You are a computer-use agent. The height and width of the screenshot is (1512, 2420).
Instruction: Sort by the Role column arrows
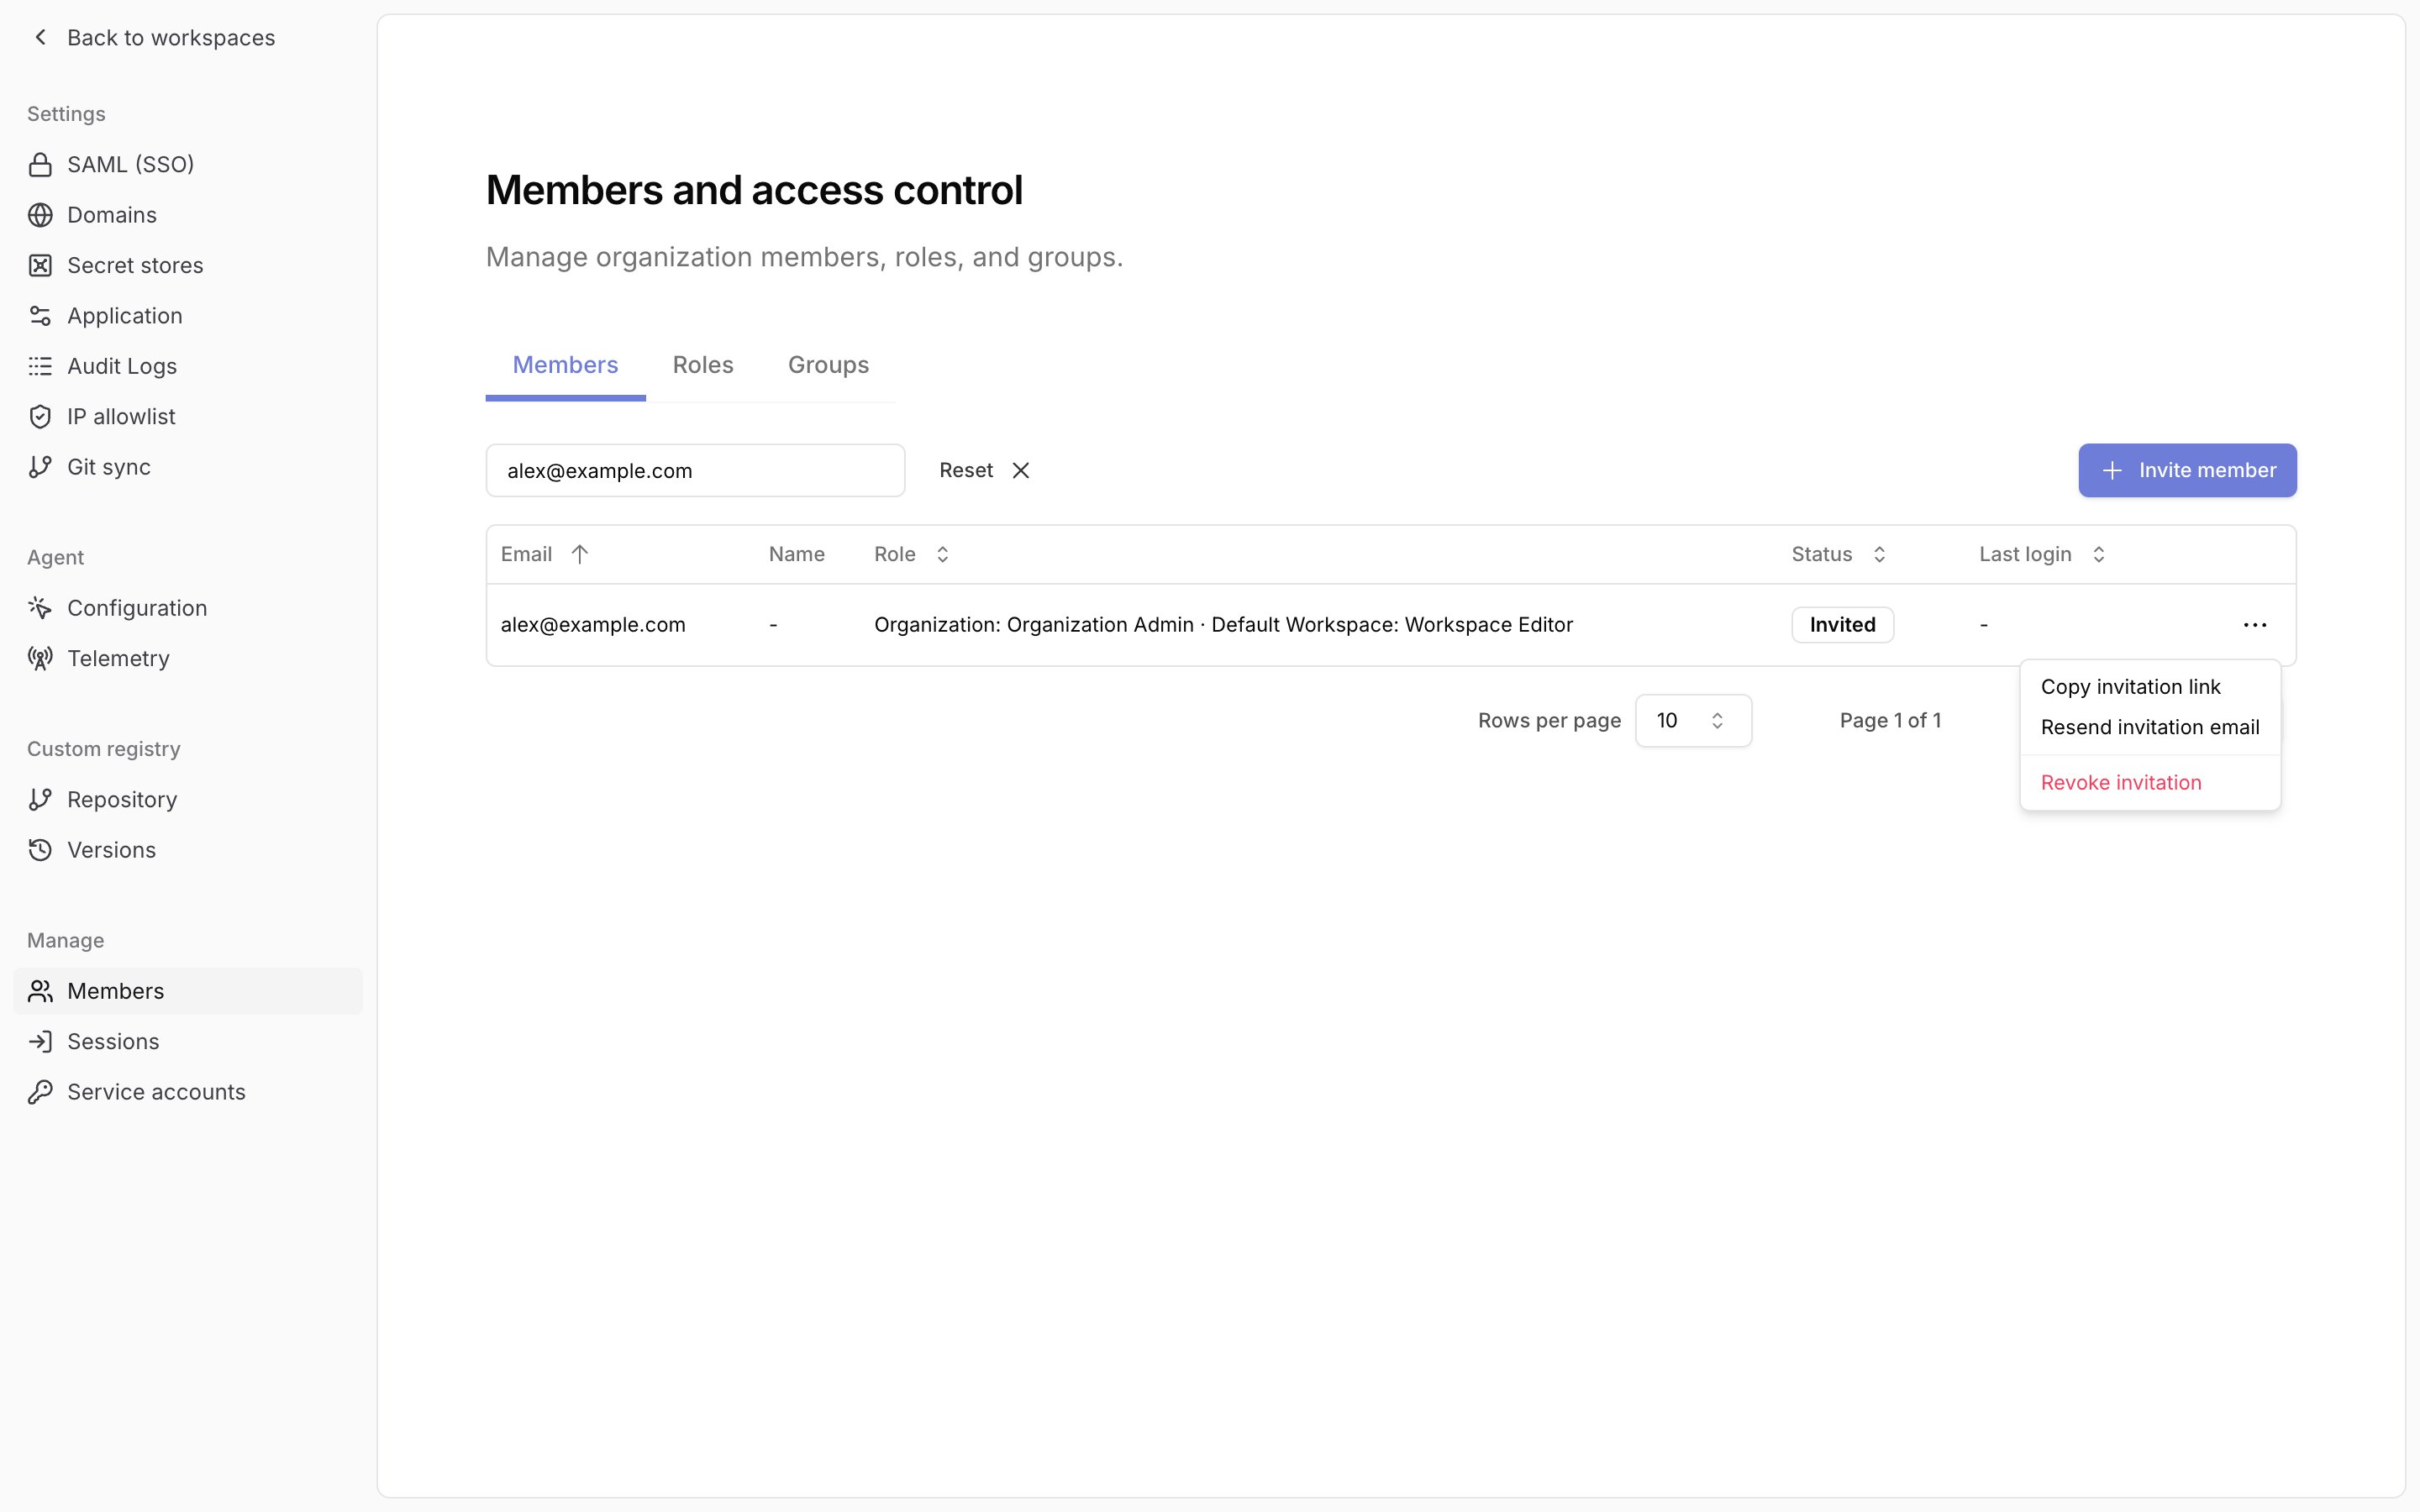click(942, 554)
